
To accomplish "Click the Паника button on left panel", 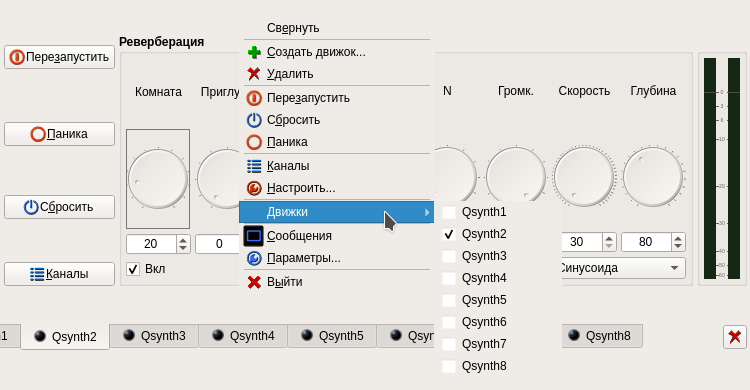I will (59, 134).
